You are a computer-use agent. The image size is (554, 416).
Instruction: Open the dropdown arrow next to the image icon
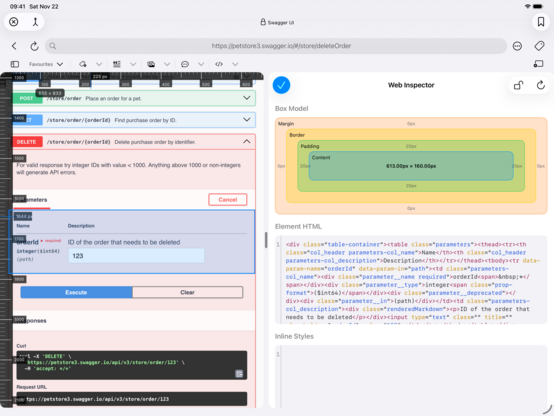[x=167, y=64]
